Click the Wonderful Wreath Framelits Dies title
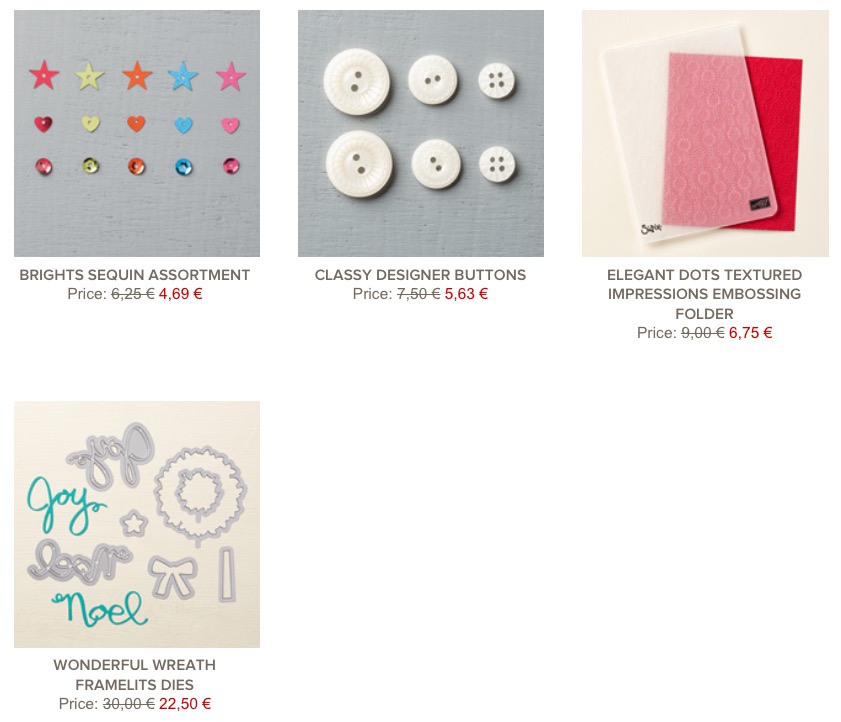The height and width of the screenshot is (722, 841). point(135,675)
